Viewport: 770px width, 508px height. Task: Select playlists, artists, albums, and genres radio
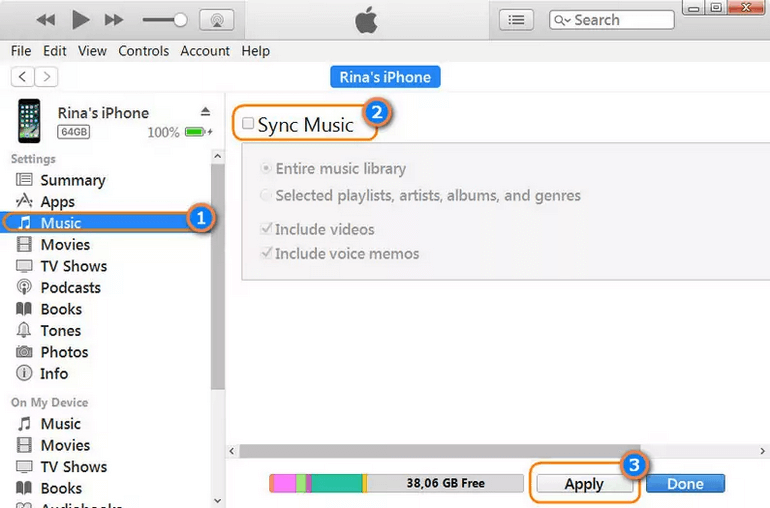[x=266, y=195]
